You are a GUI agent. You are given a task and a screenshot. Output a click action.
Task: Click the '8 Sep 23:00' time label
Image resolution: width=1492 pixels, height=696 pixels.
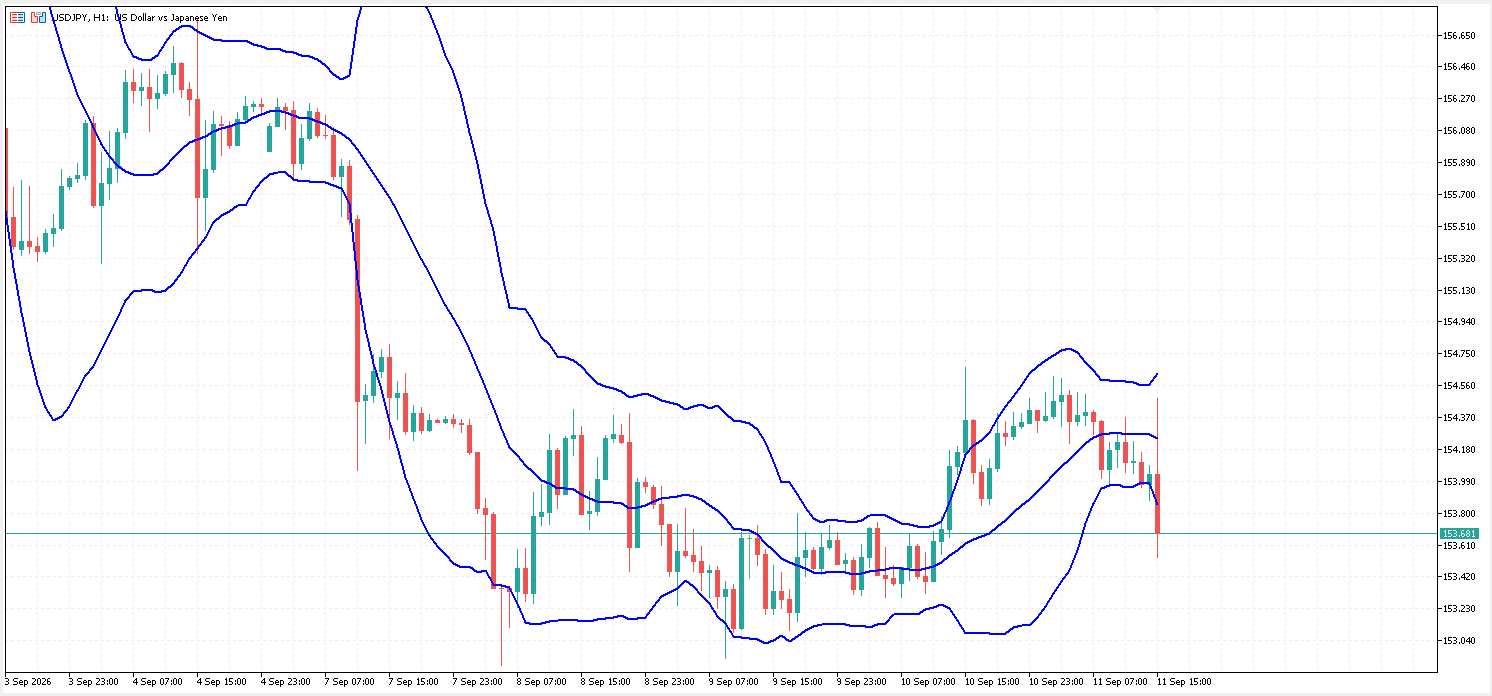(x=670, y=682)
